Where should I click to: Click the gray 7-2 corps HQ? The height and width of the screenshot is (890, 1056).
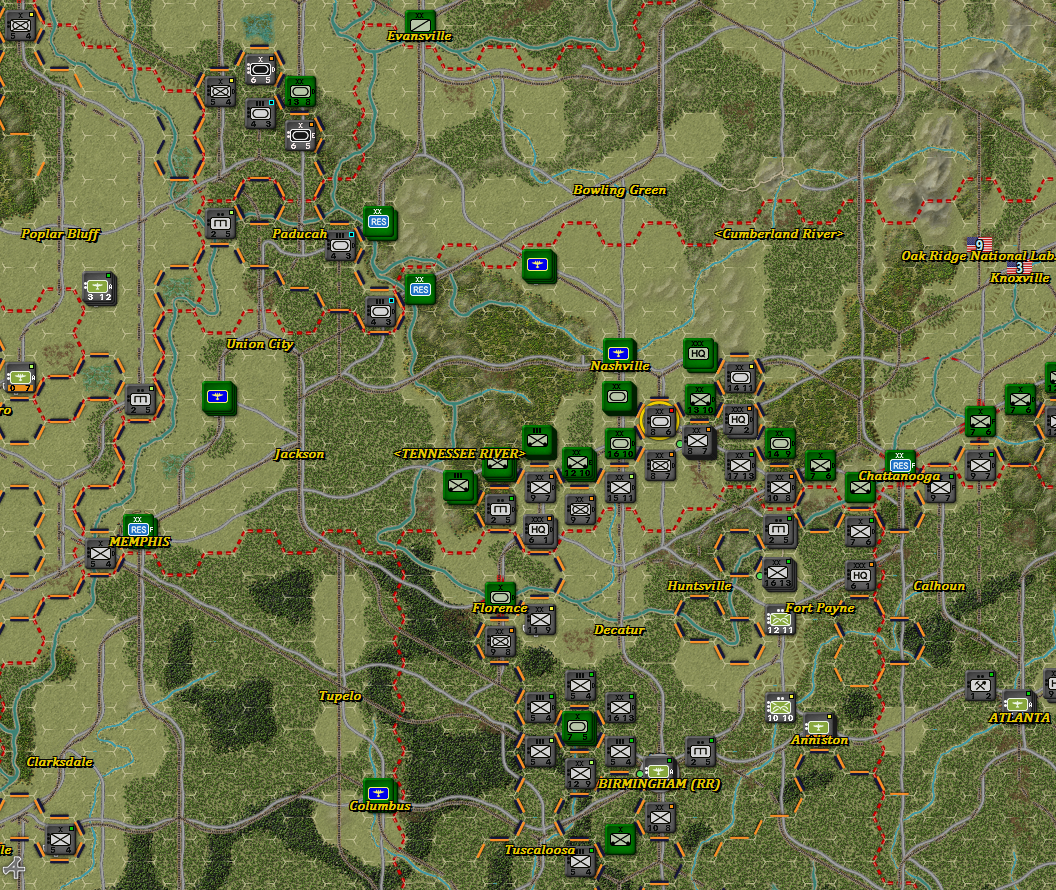(x=738, y=420)
